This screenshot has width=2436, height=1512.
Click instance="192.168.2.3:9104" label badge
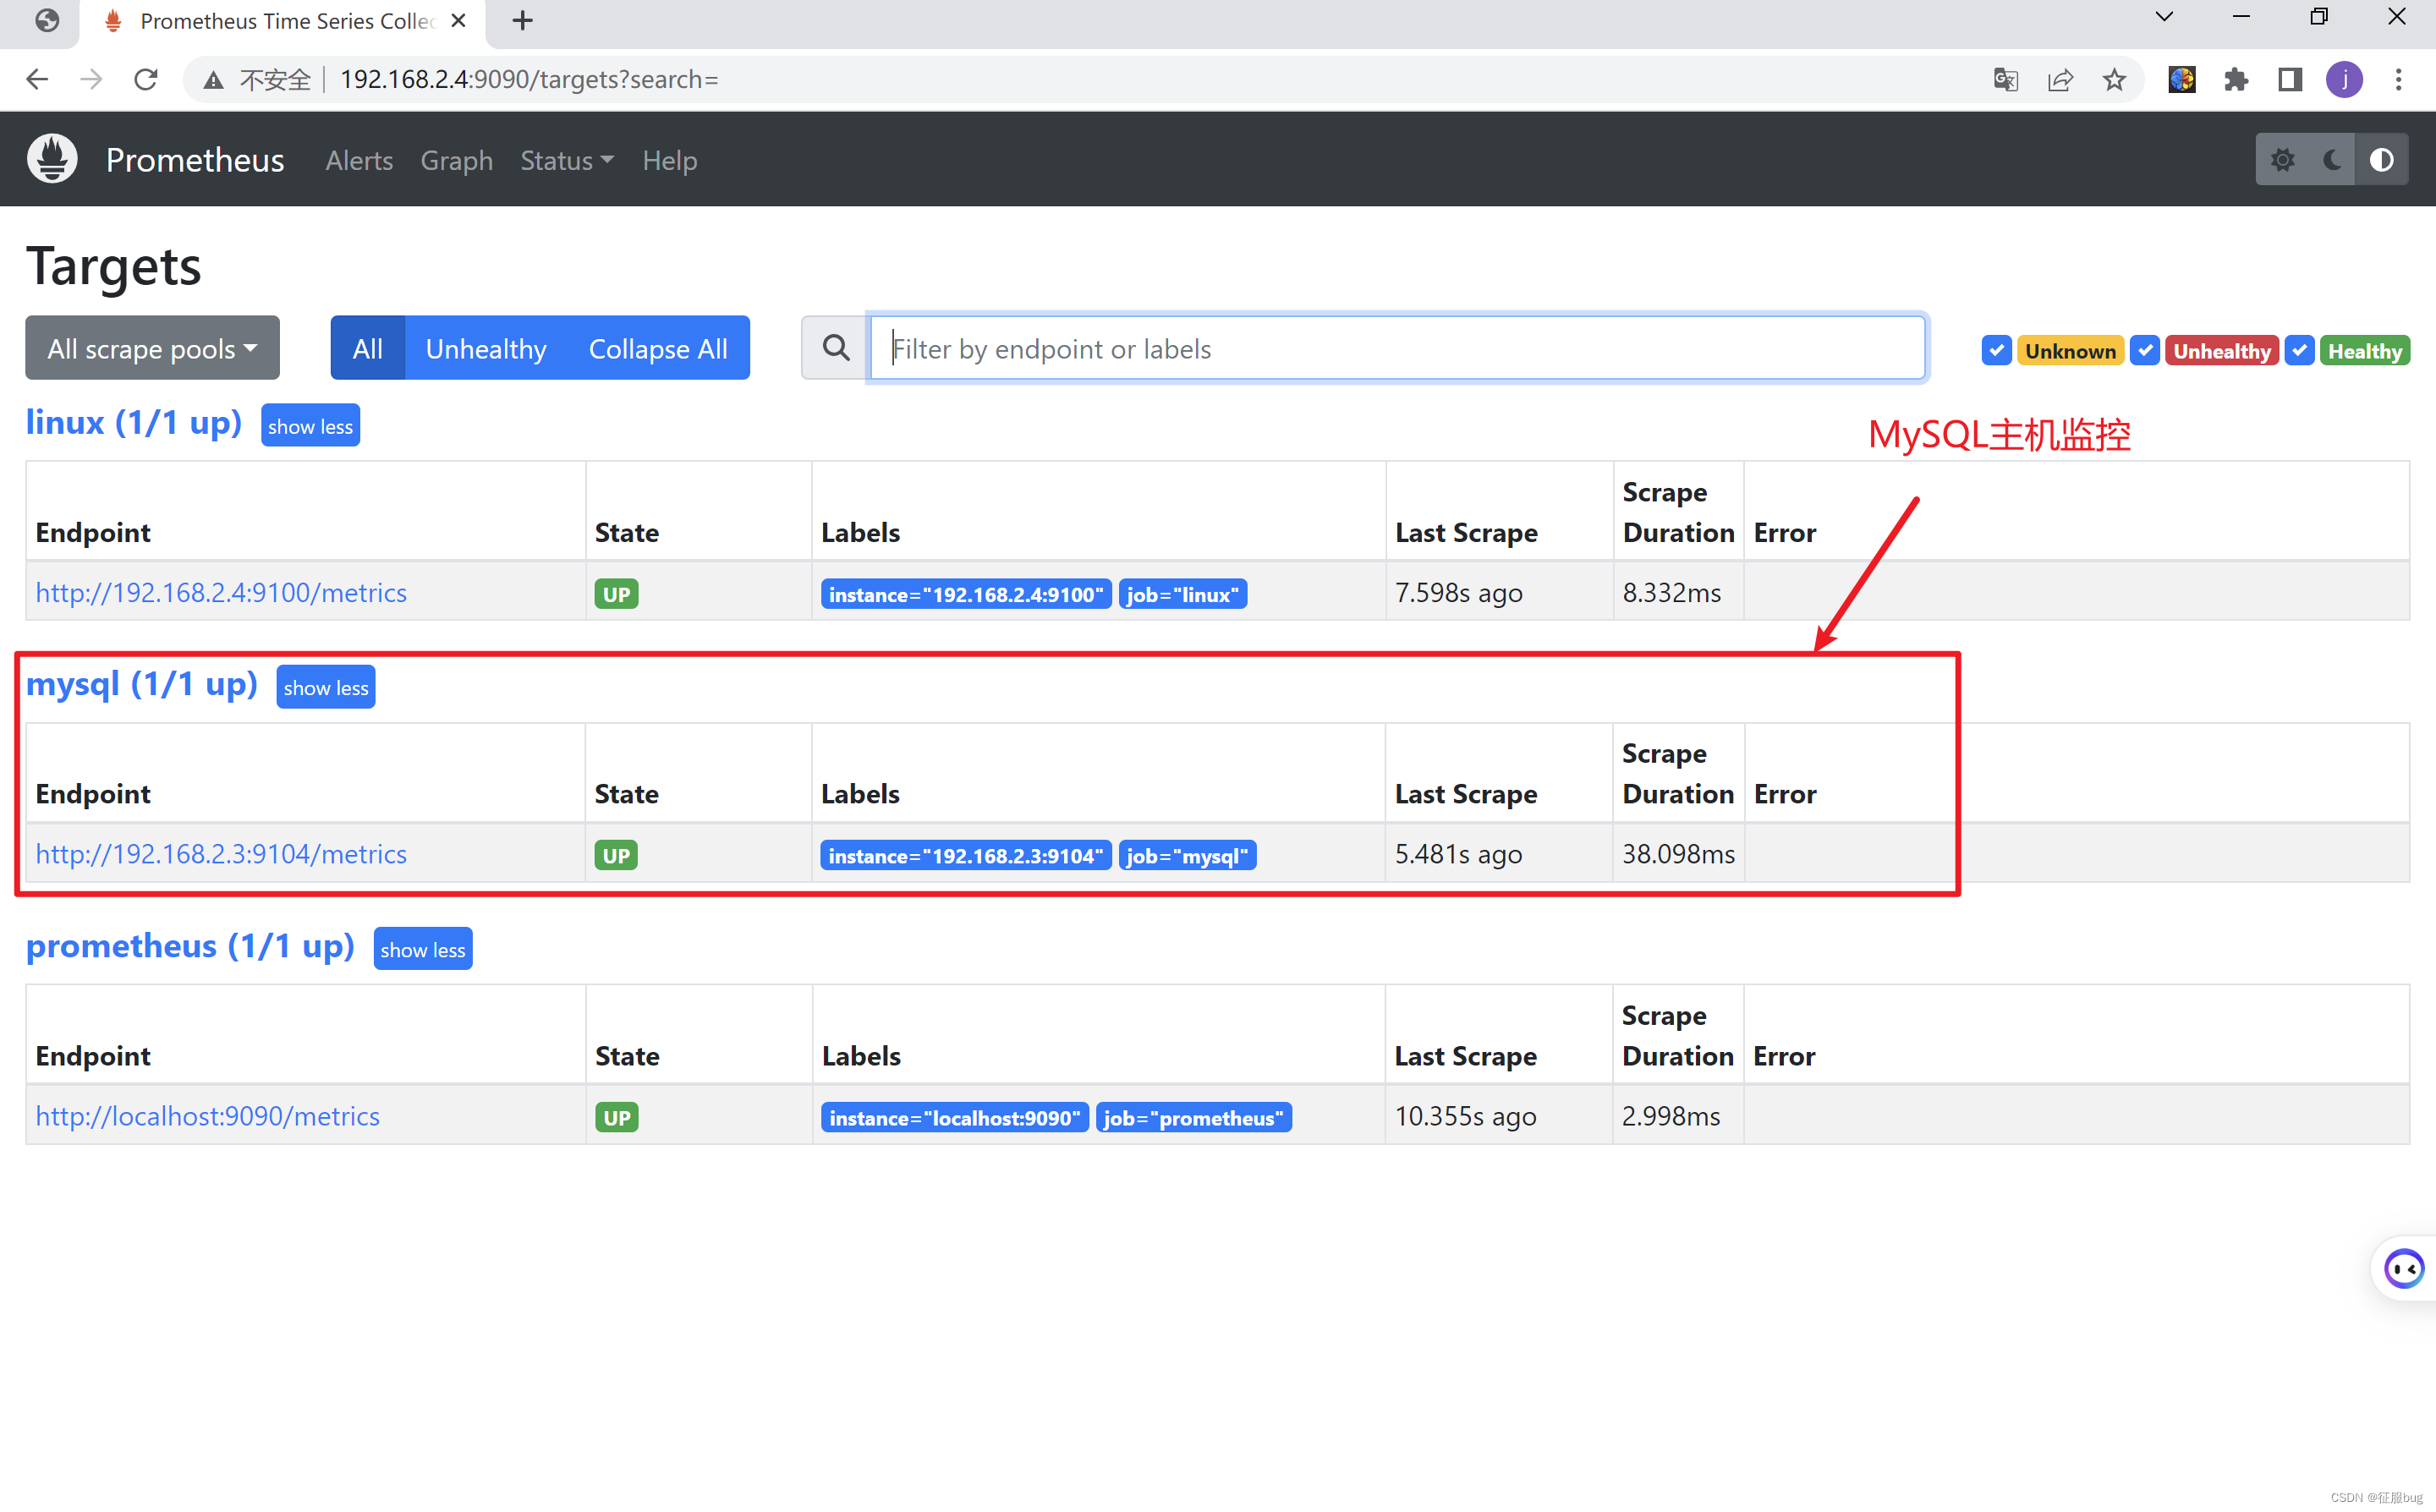(966, 856)
